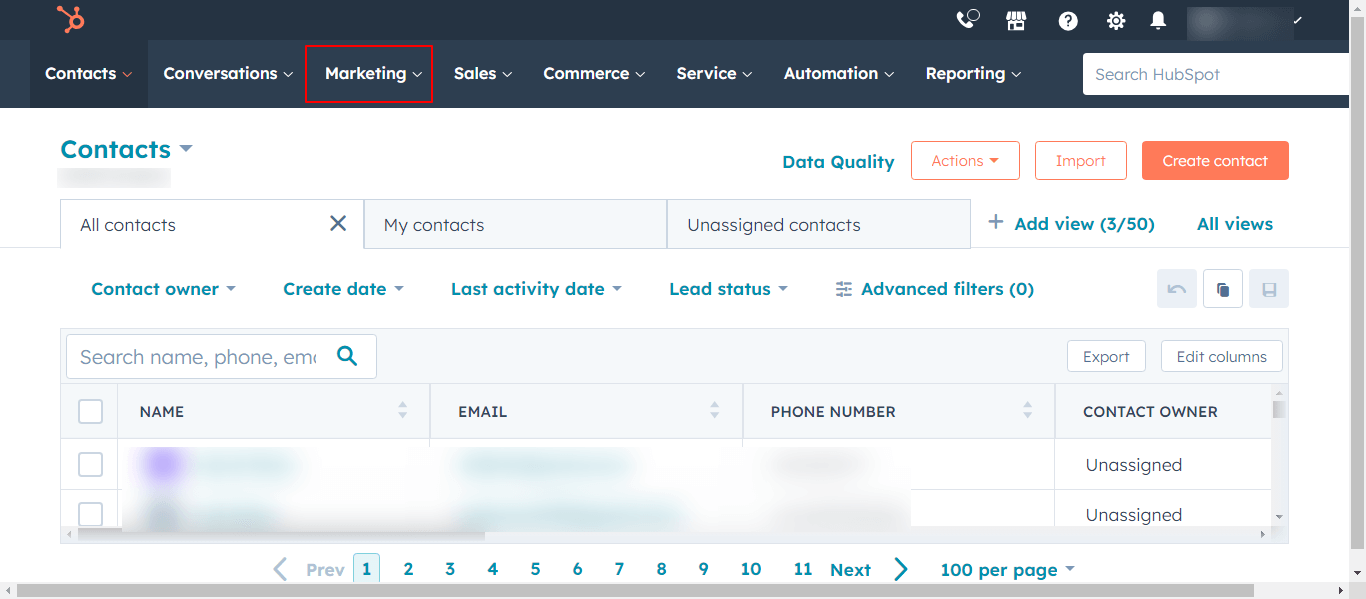Screen dimensions: 1366x599
Task: Open the Settings gear icon
Action: pos(1116,19)
